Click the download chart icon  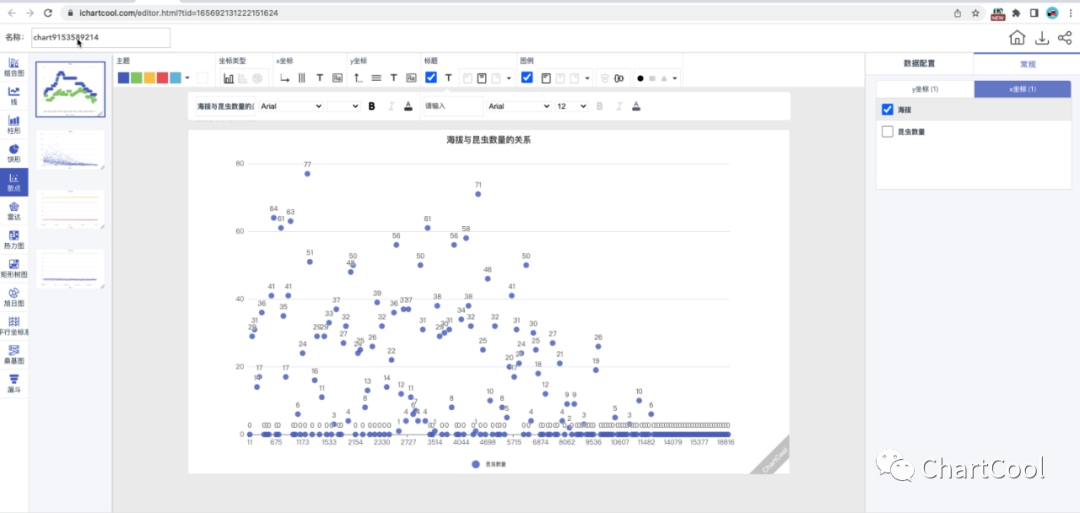coord(1041,38)
